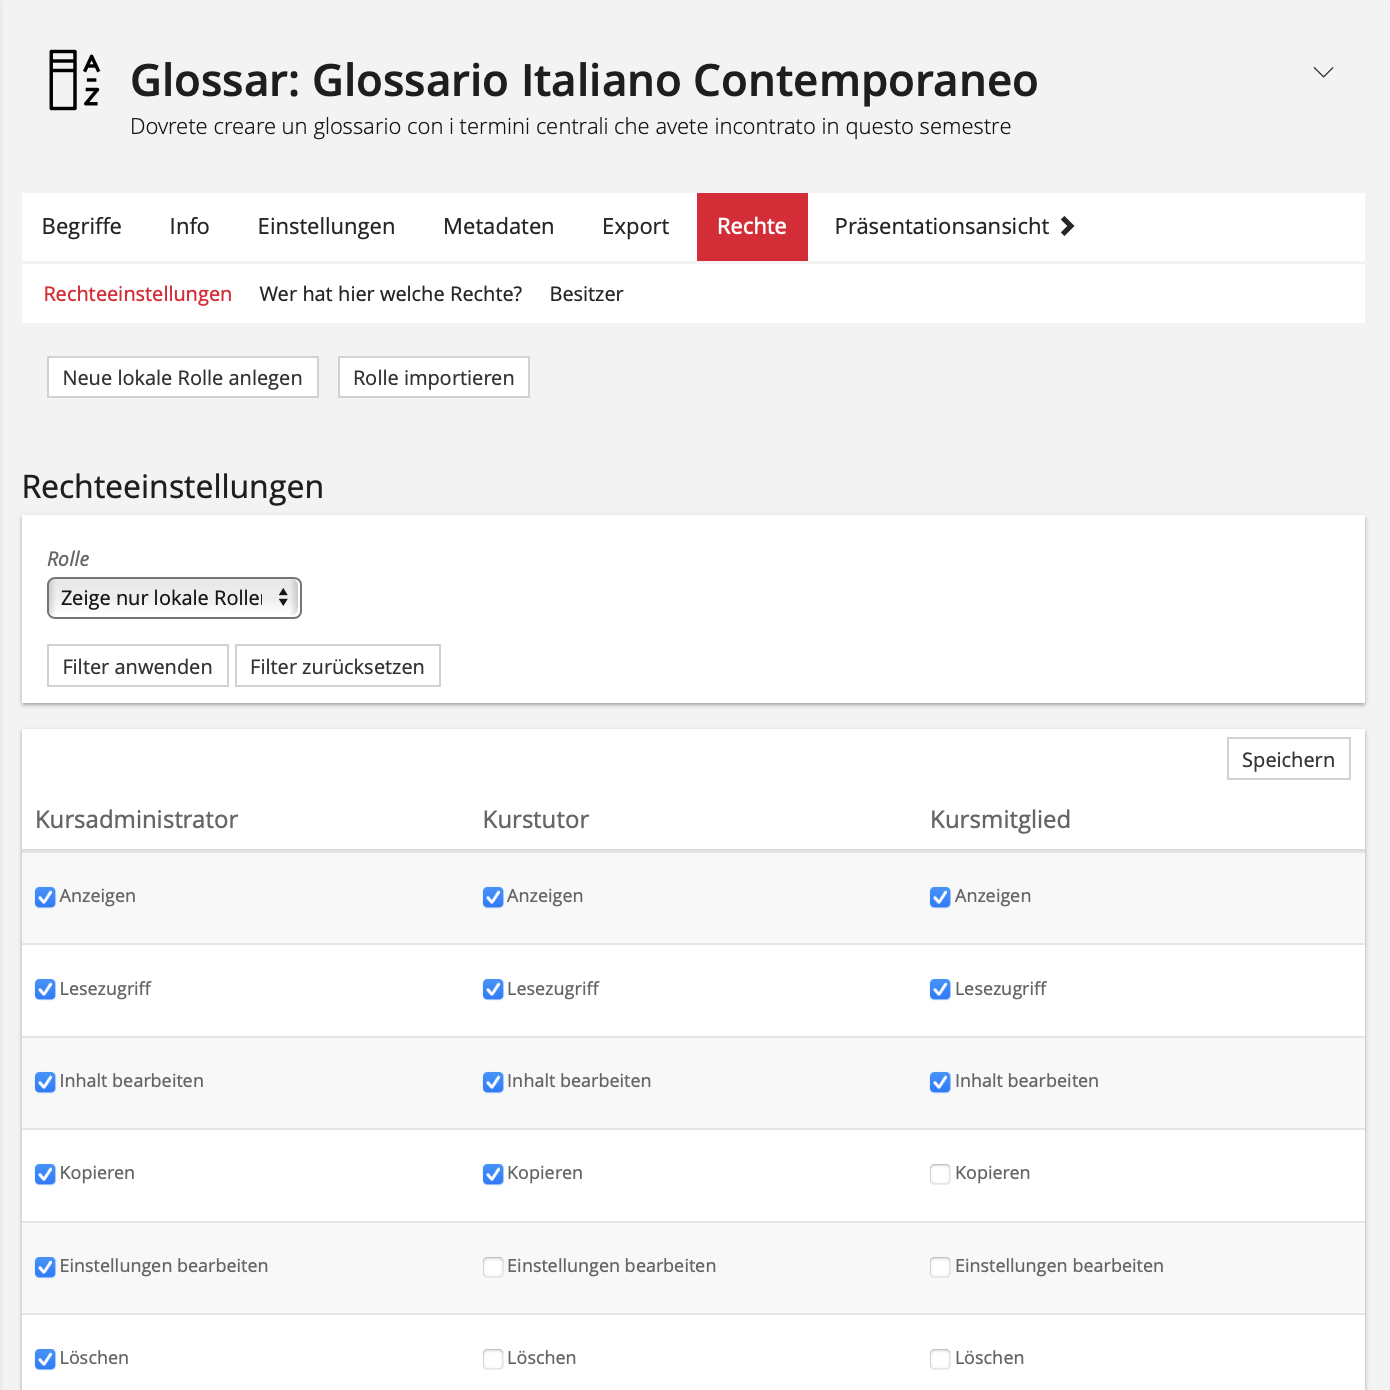This screenshot has height=1390, width=1390.
Task: Open 'Wer hat hier welche Rechte?' subtab
Action: [390, 294]
